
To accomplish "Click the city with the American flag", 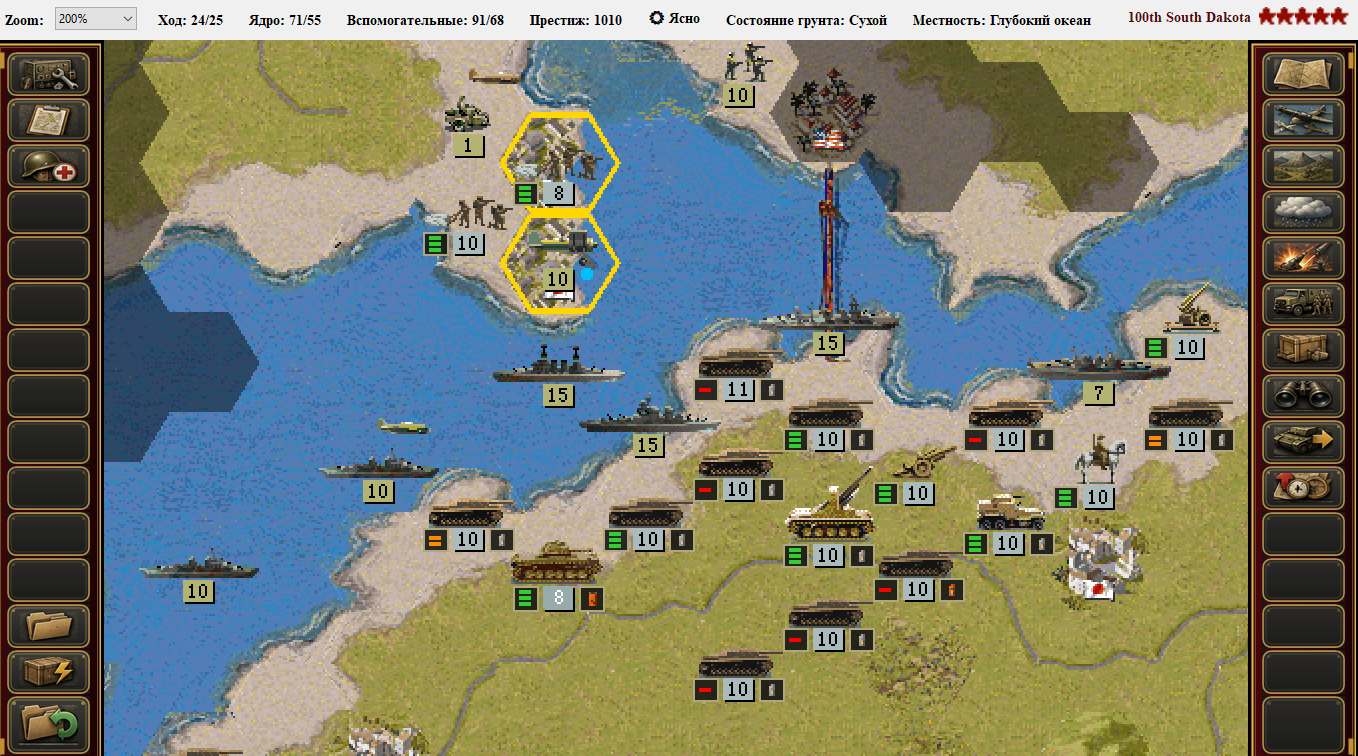I will [830, 112].
